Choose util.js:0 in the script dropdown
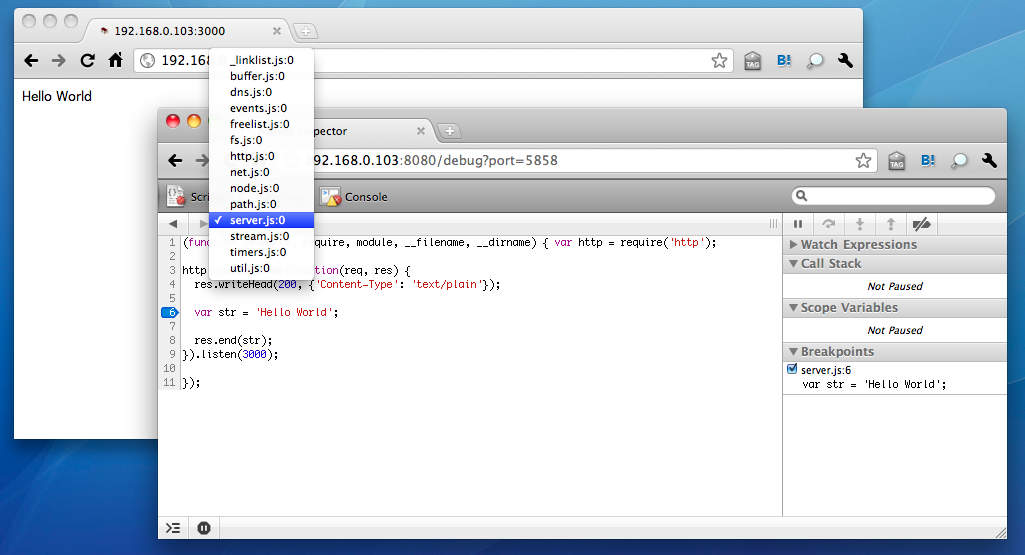The width and height of the screenshot is (1025, 555). coord(250,268)
